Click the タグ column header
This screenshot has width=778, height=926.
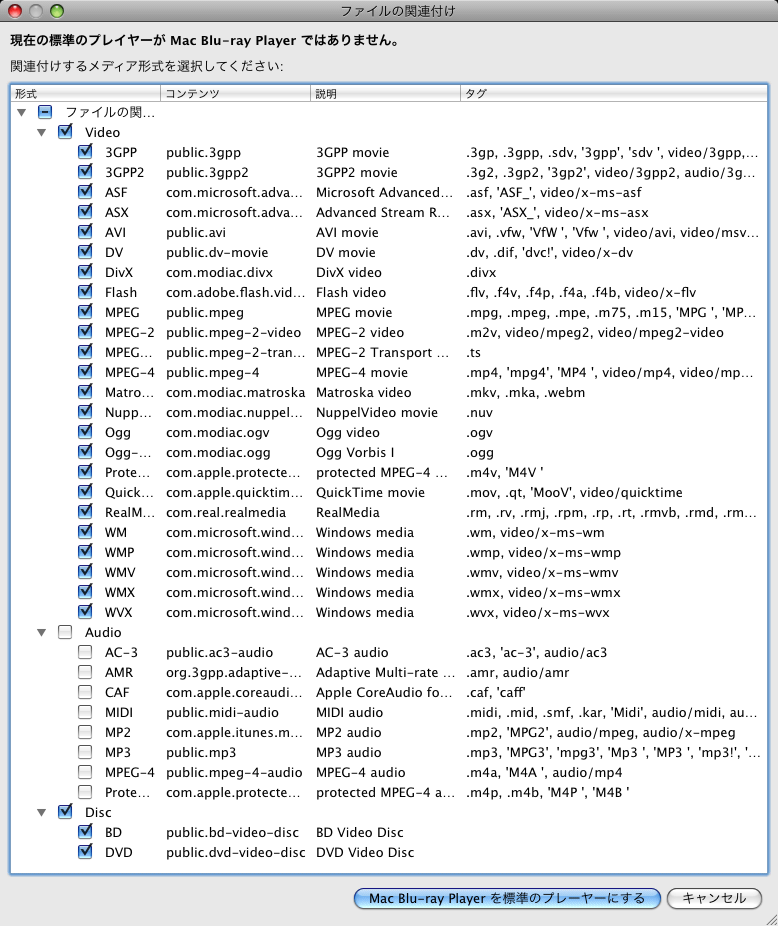click(x=614, y=93)
